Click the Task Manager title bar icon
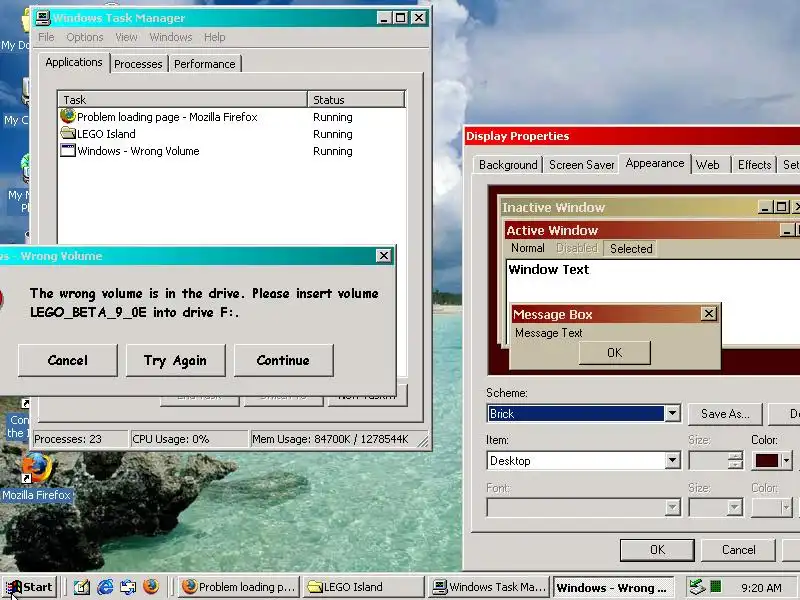 43,18
